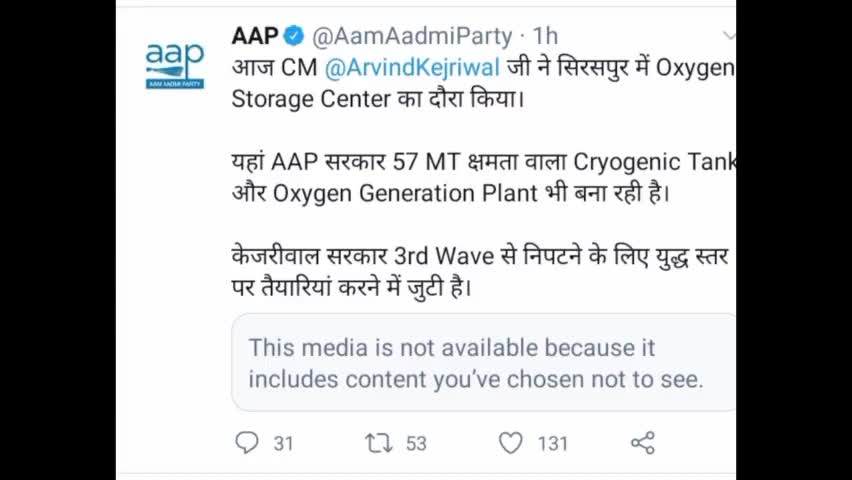Click the like count 131

[x=552, y=443]
